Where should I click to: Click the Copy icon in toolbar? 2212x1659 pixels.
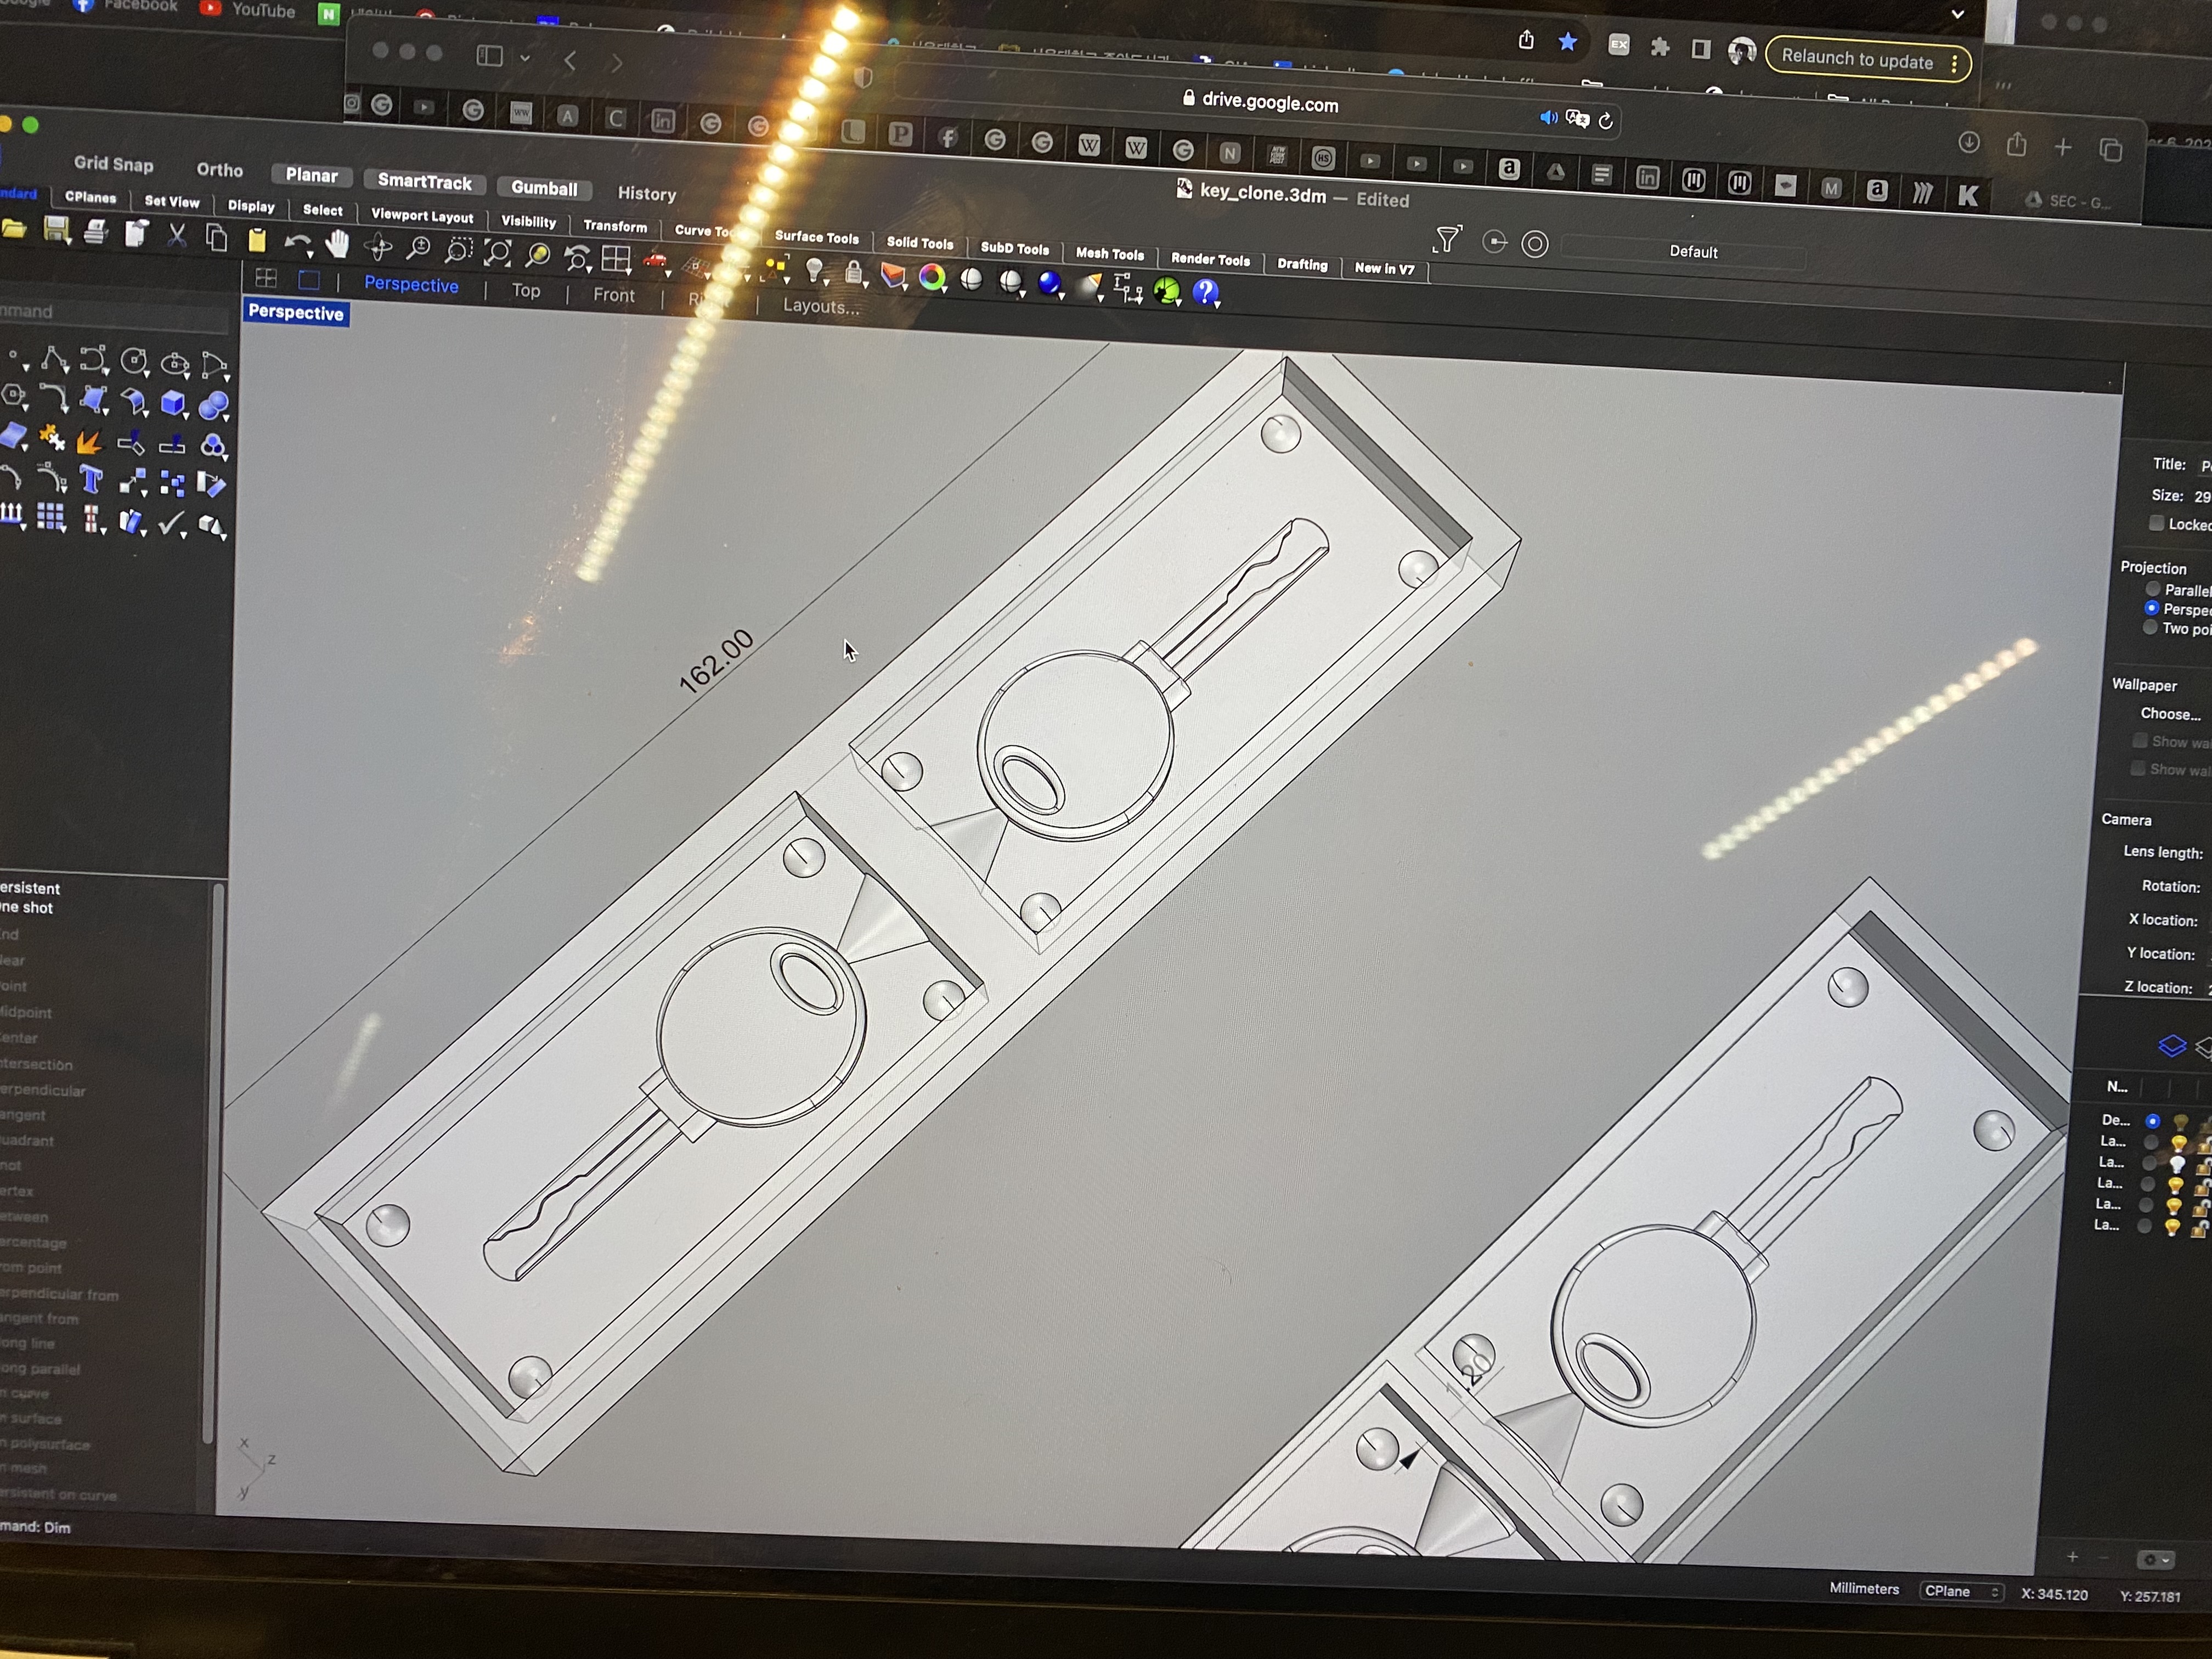click(x=216, y=238)
